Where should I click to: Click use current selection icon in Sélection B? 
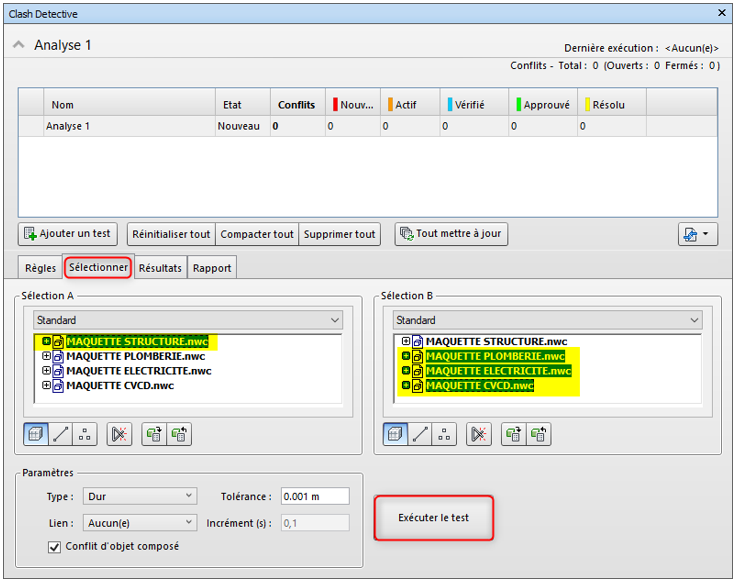click(514, 434)
